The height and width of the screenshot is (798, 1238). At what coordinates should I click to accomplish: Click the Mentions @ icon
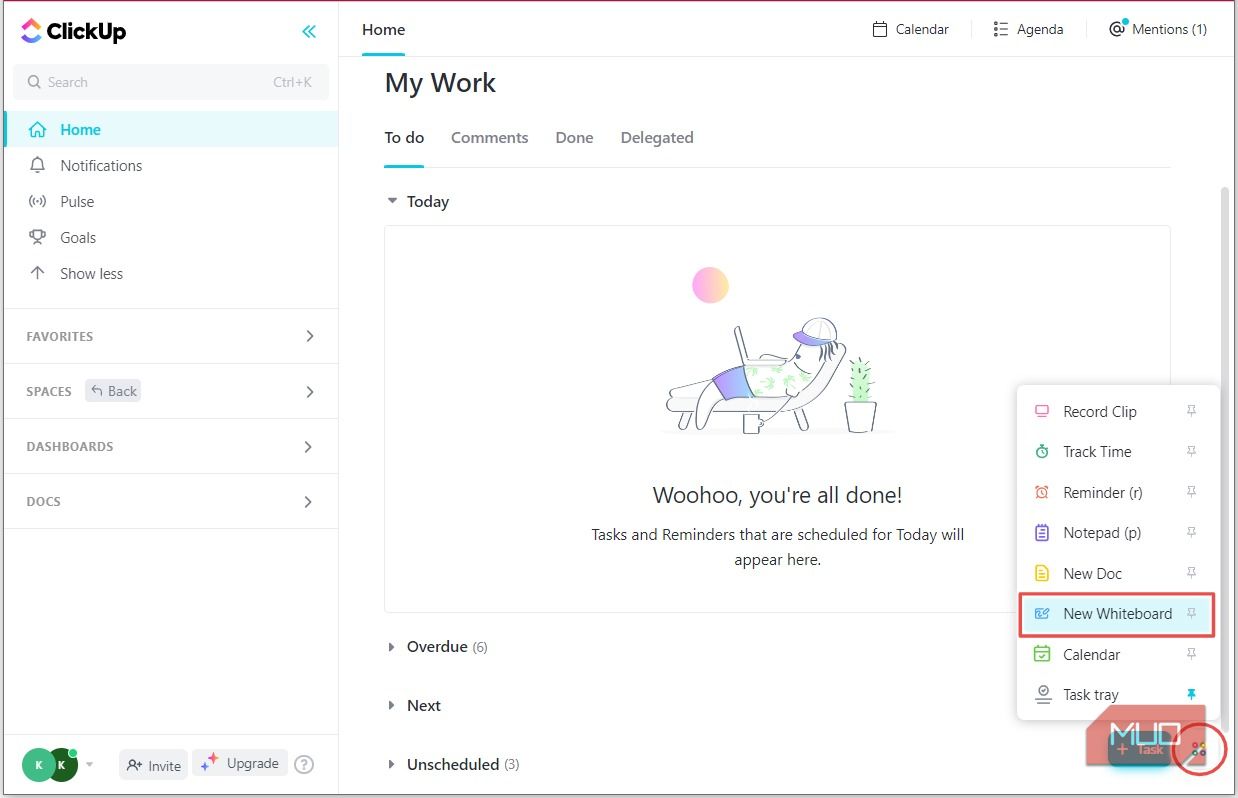[x=1118, y=28]
